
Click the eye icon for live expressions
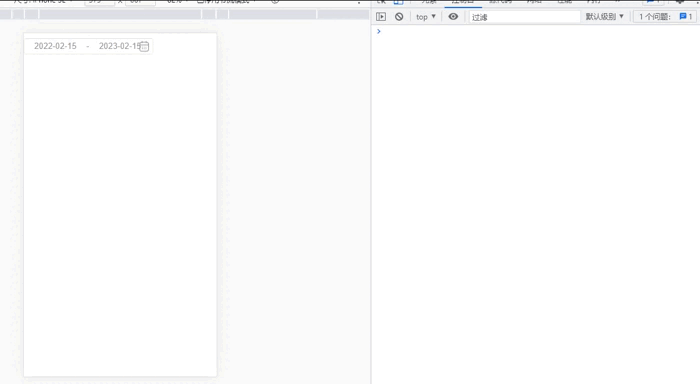pyautogui.click(x=453, y=17)
